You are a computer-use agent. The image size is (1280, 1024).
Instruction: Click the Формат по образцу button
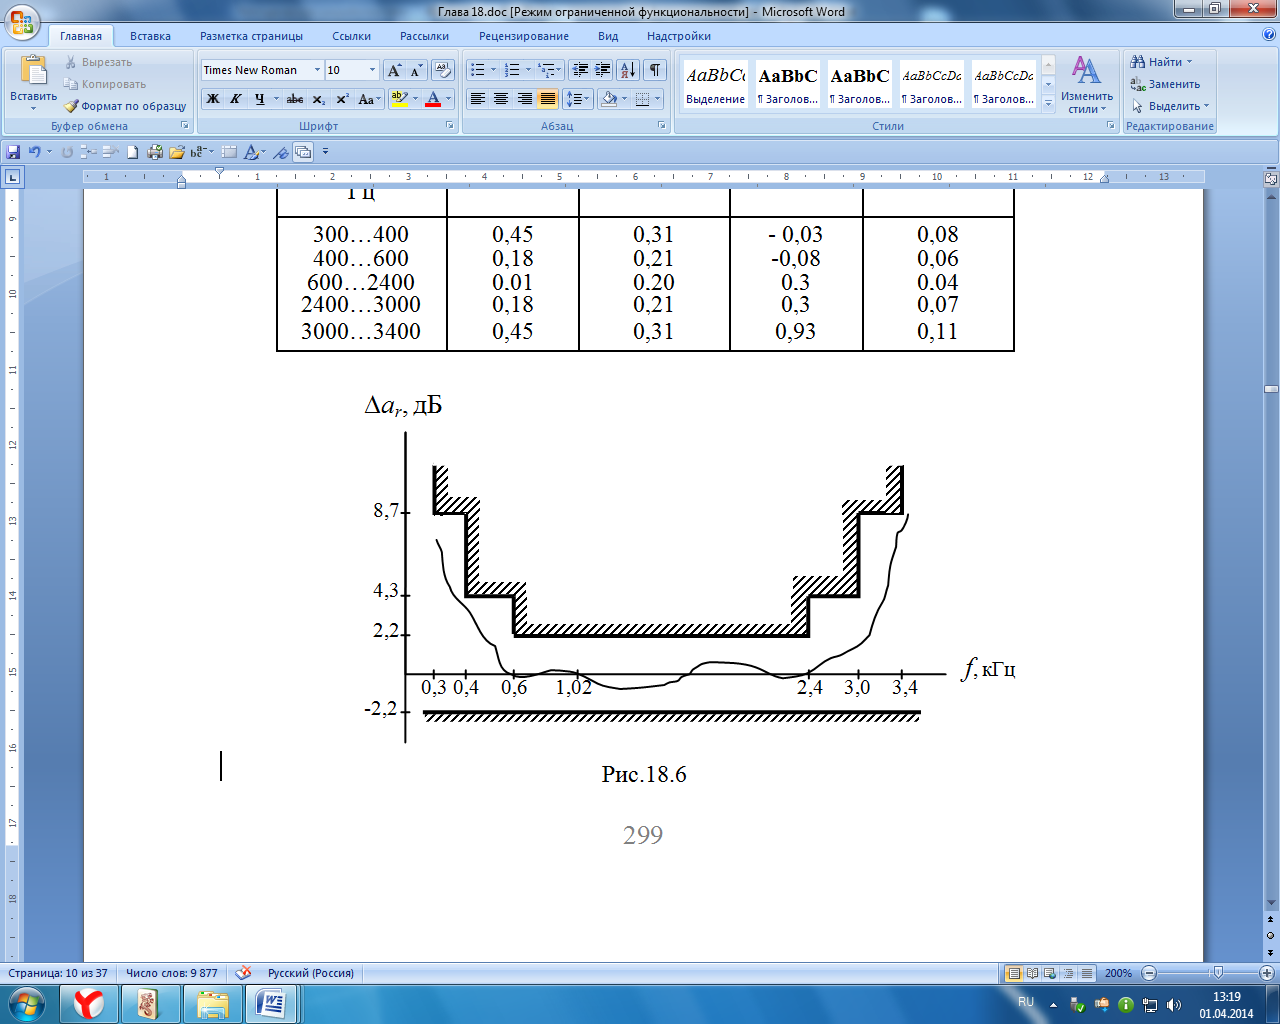(126, 106)
